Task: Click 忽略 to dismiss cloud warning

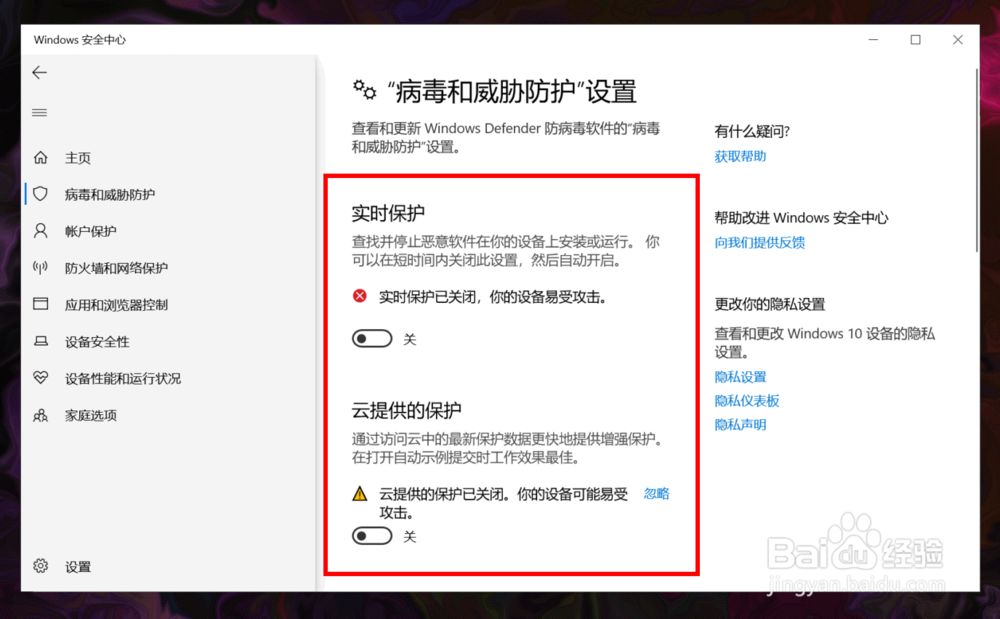Action: tap(656, 493)
